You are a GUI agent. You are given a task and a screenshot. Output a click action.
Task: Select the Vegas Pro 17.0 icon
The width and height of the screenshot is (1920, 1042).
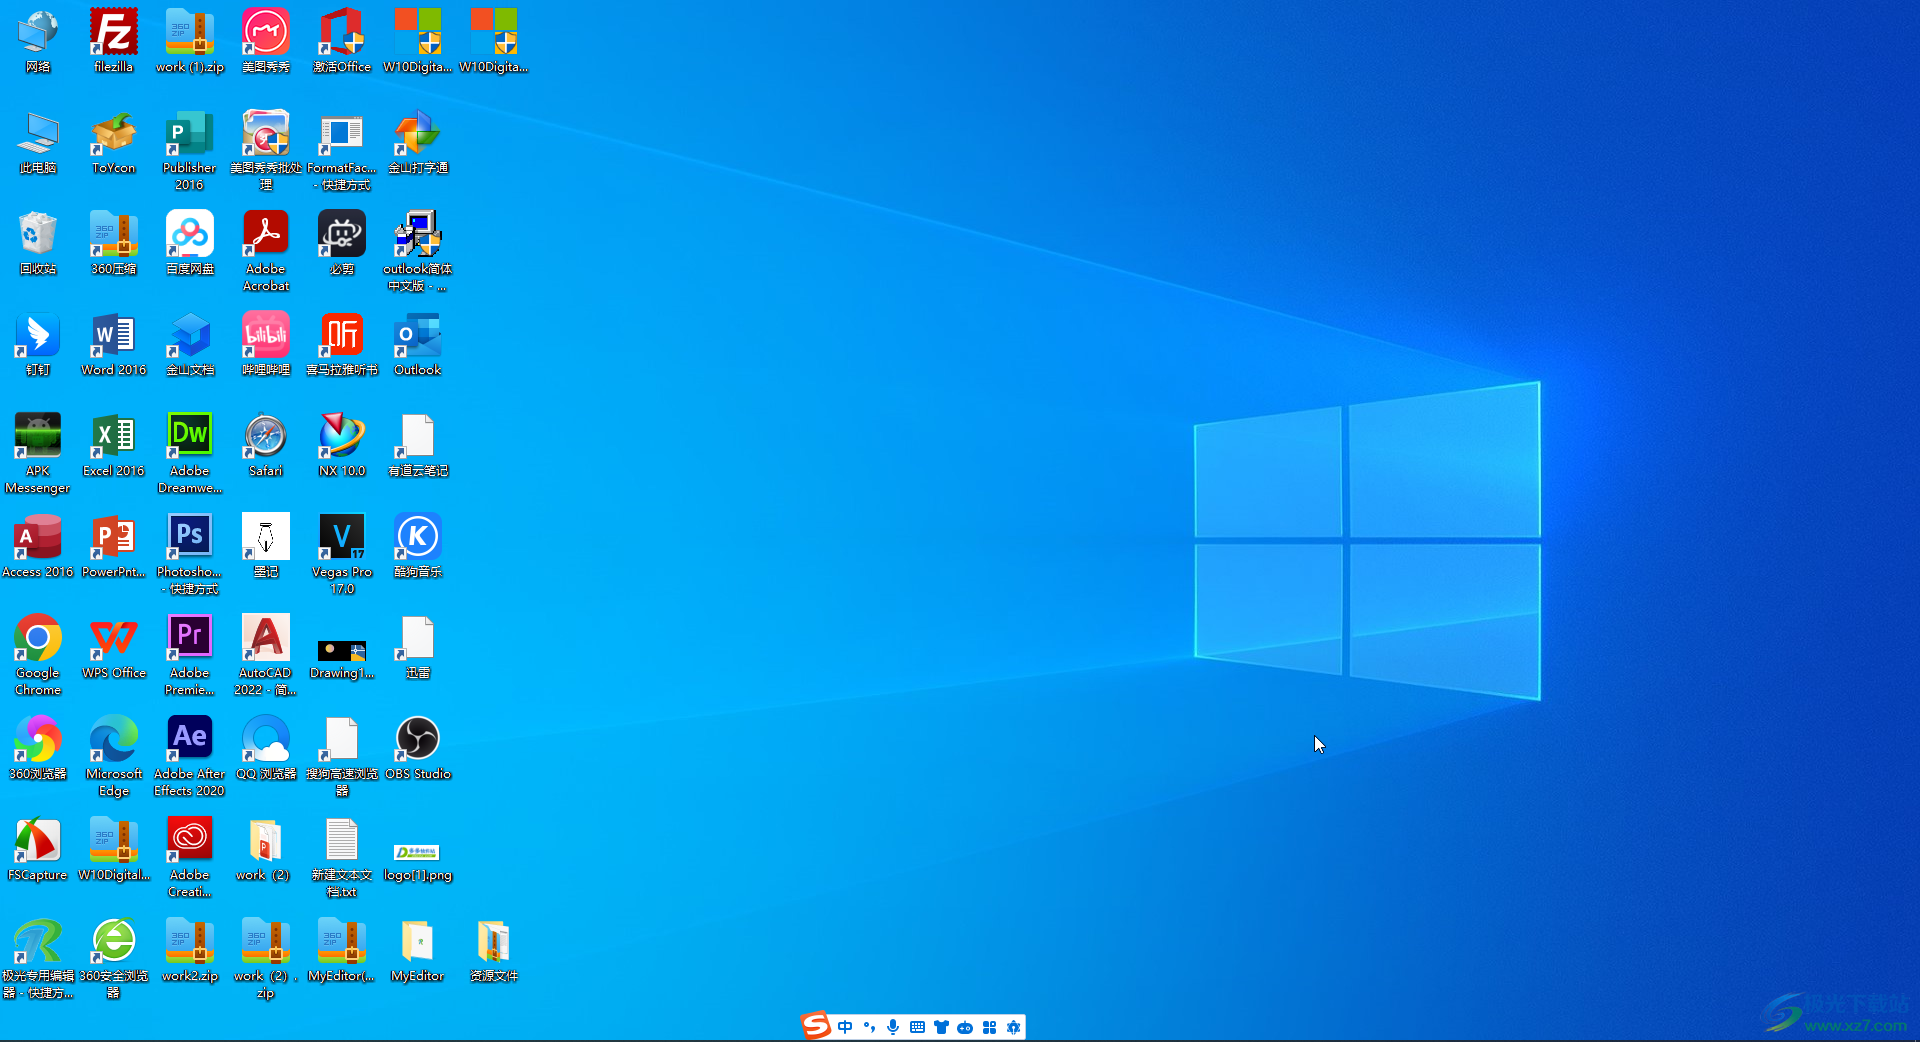[342, 538]
